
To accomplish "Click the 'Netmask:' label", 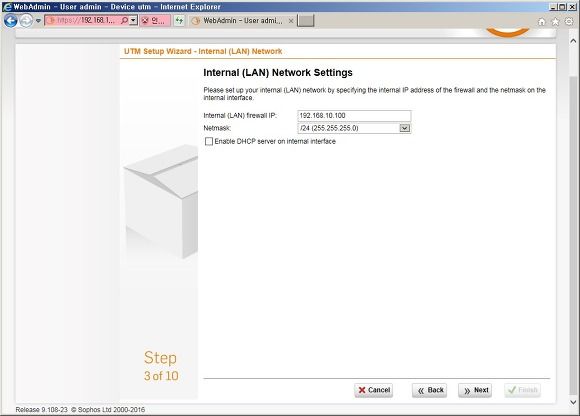I will (x=217, y=128).
